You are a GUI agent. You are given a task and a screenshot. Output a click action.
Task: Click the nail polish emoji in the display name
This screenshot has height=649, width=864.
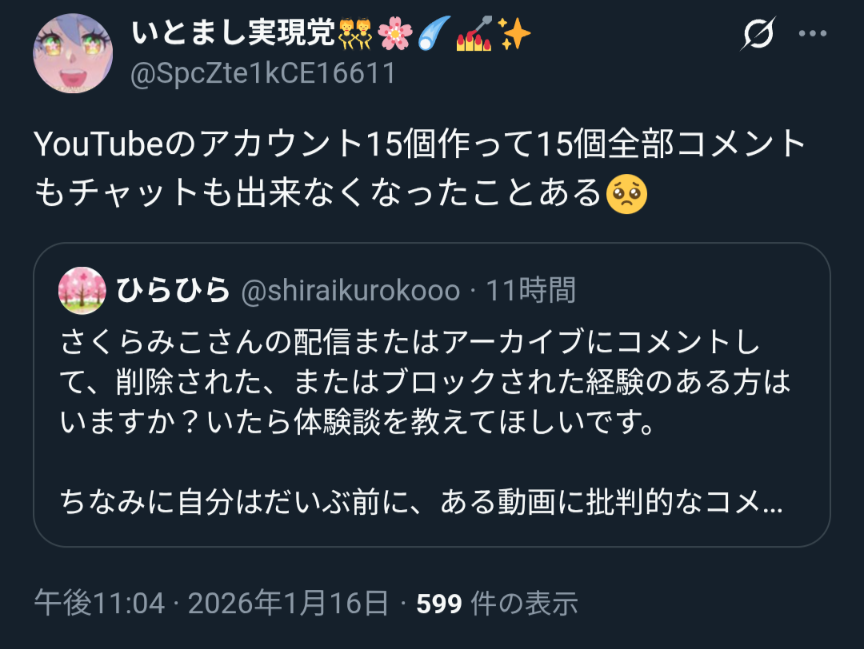tap(473, 34)
